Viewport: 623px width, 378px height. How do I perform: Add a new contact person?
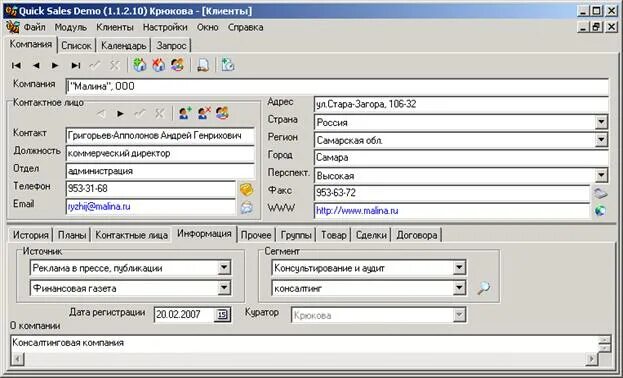coord(185,113)
